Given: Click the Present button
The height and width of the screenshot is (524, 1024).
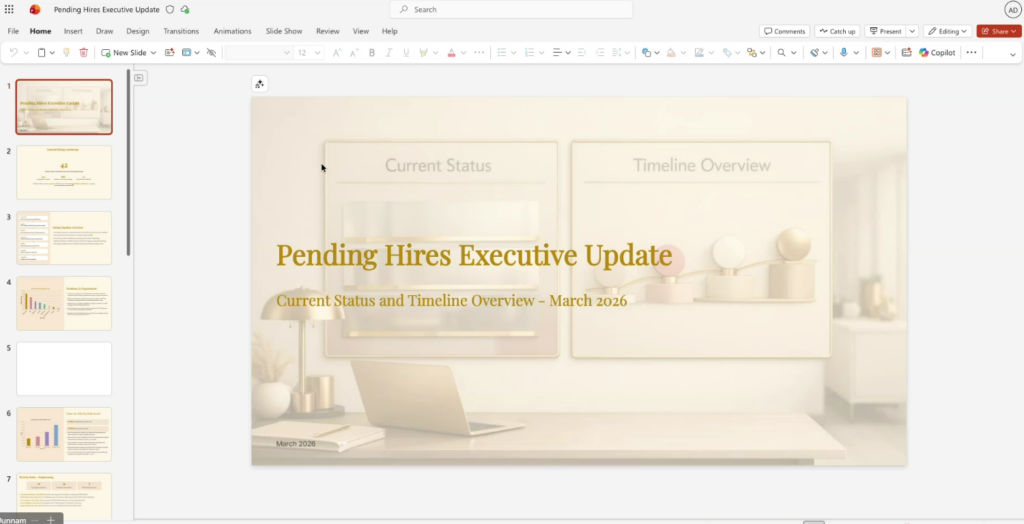Looking at the screenshot, I should pos(886,31).
